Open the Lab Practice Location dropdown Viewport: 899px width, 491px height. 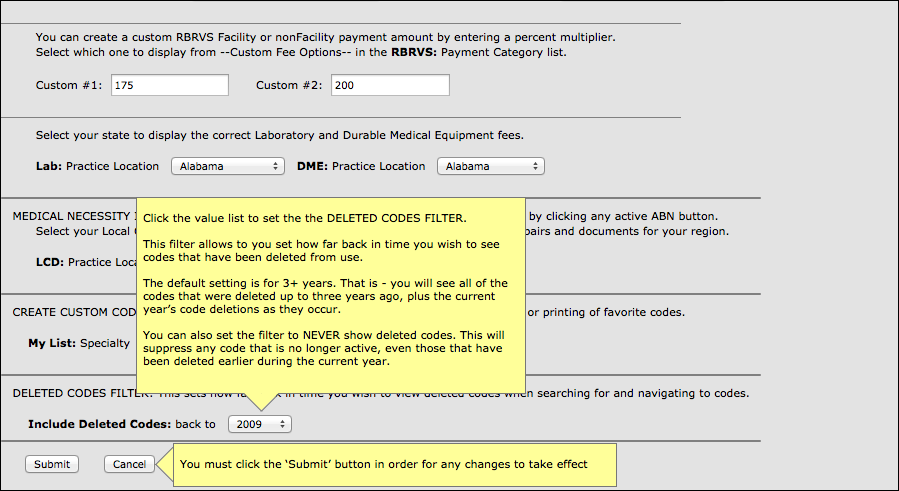pyautogui.click(x=228, y=166)
